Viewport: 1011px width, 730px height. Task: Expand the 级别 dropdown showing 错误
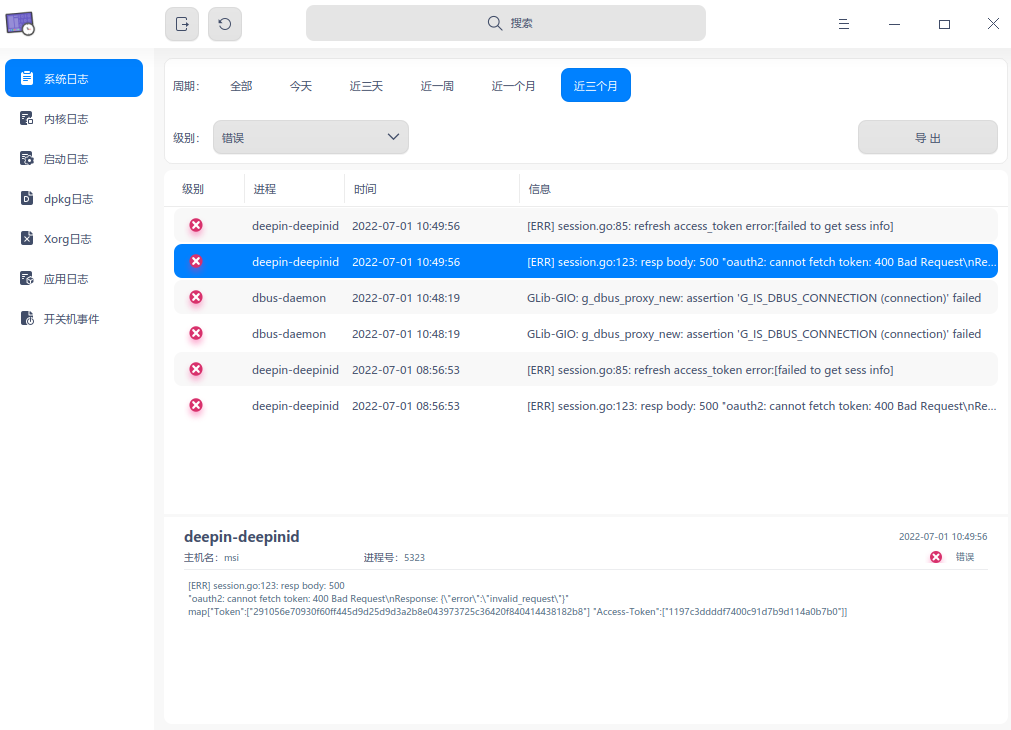[x=311, y=138]
